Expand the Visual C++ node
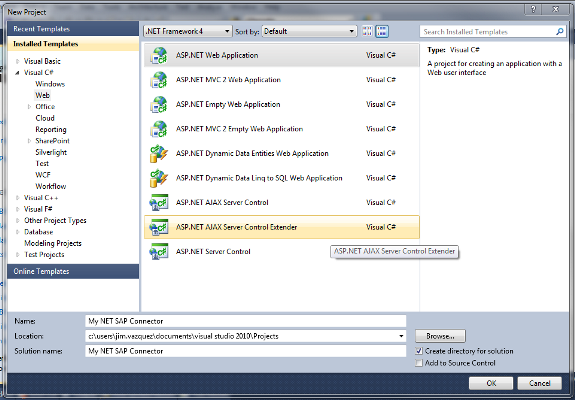The width and height of the screenshot is (575, 400). (17, 198)
